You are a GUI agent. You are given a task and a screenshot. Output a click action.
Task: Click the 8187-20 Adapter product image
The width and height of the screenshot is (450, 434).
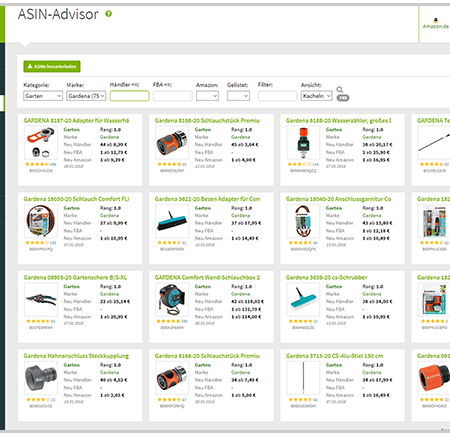pyautogui.click(x=41, y=143)
